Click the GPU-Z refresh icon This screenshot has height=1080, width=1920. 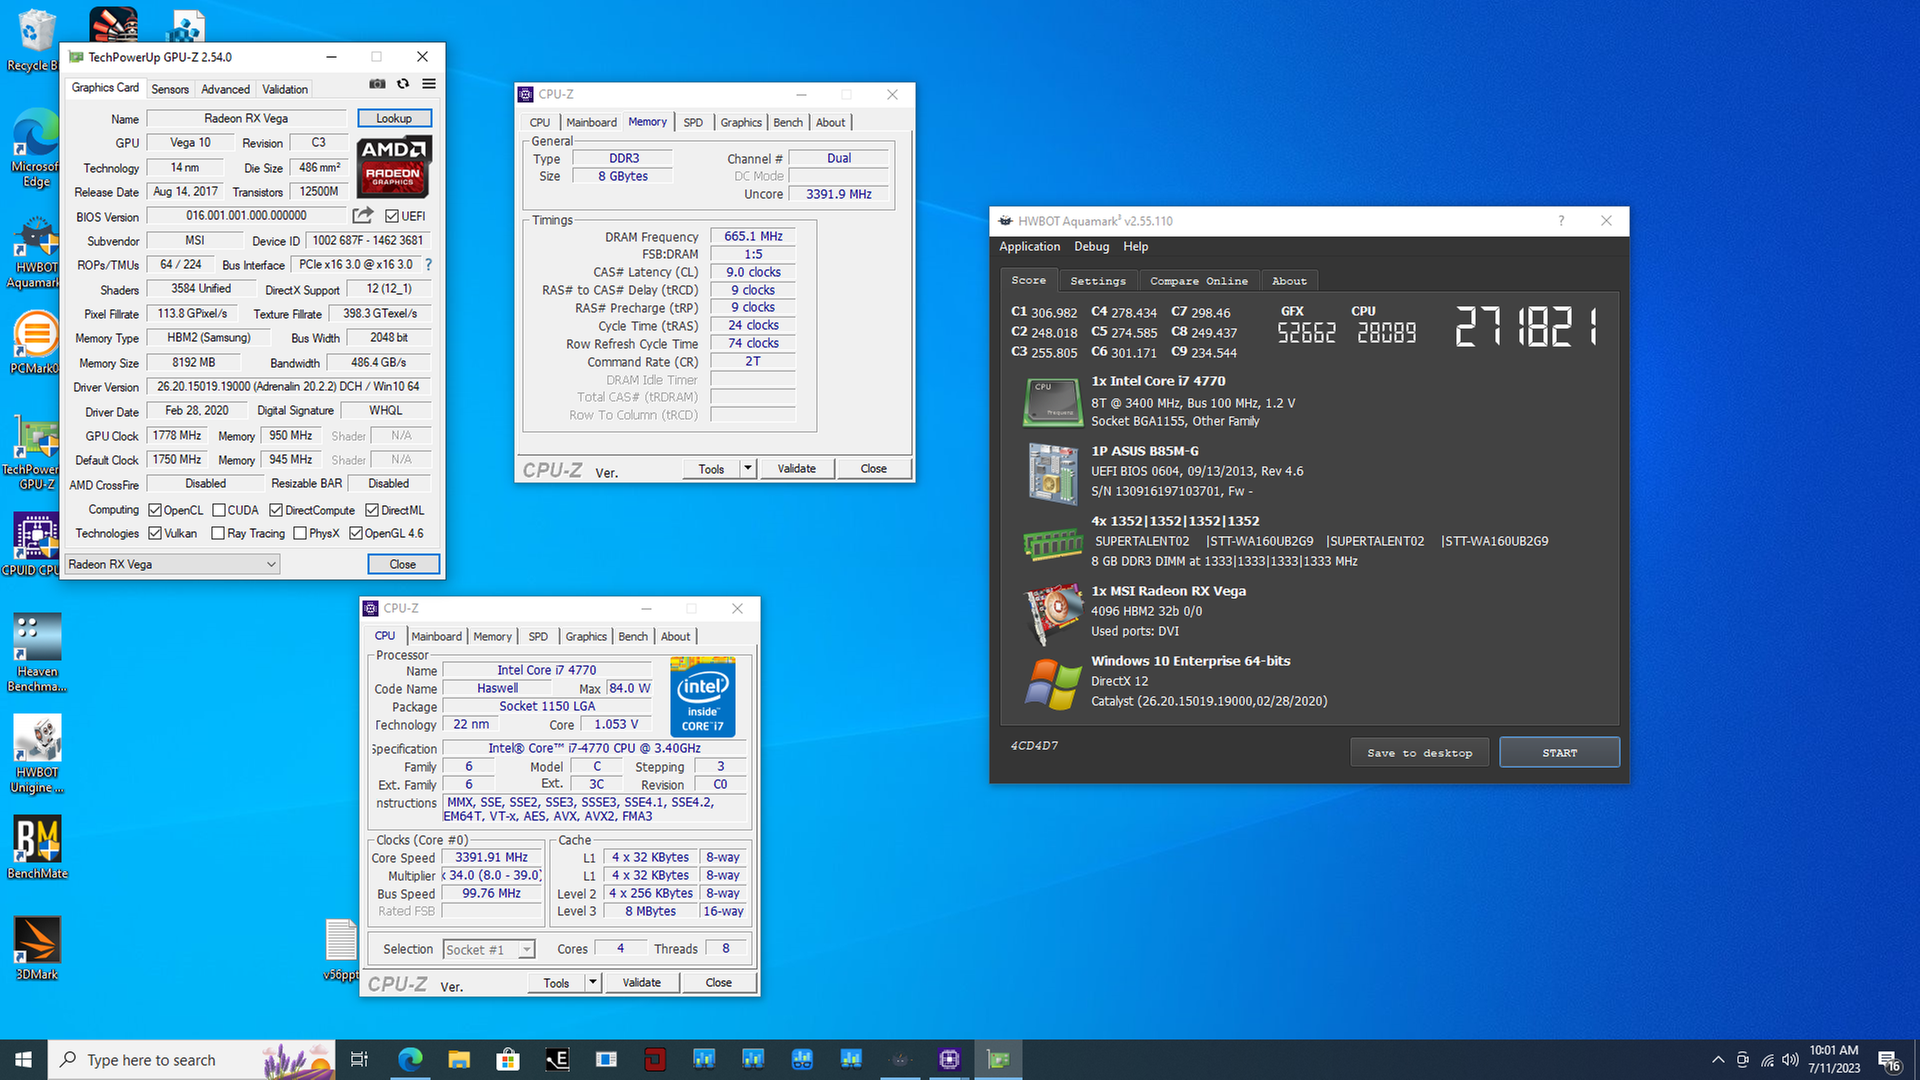tap(403, 84)
